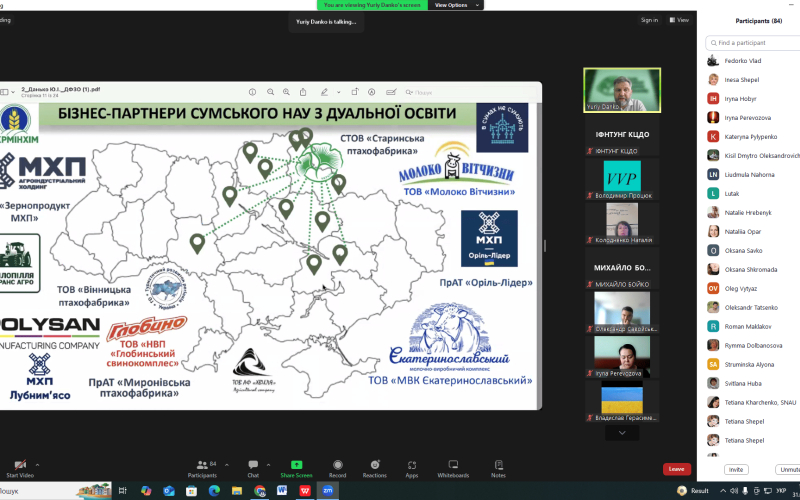Viewport: 800px width, 500px height.
Task: Click the PDF info icon in shared toolbar
Action: click(x=252, y=92)
